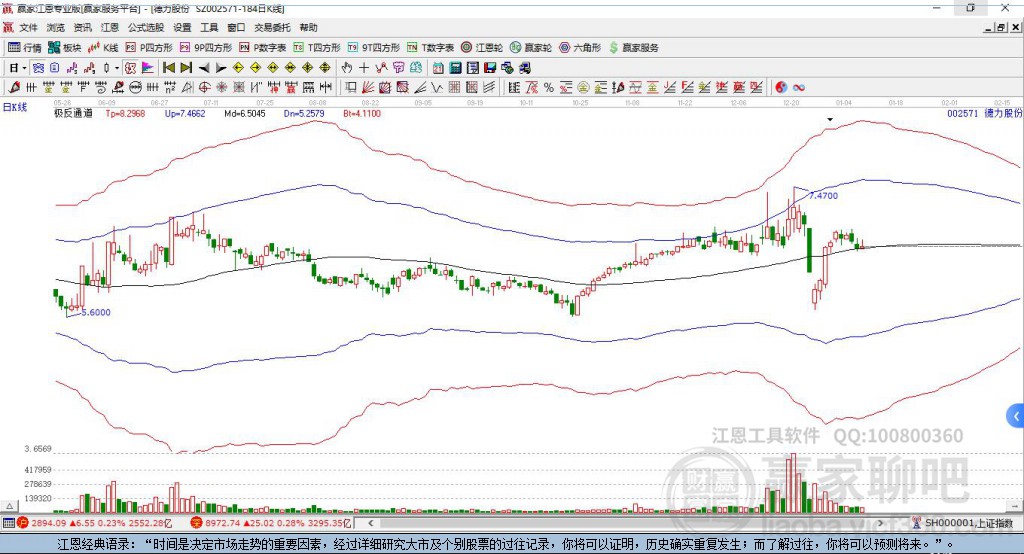Click the Md=6.5045 indicator value
The image size is (1024, 554).
click(x=245, y=113)
